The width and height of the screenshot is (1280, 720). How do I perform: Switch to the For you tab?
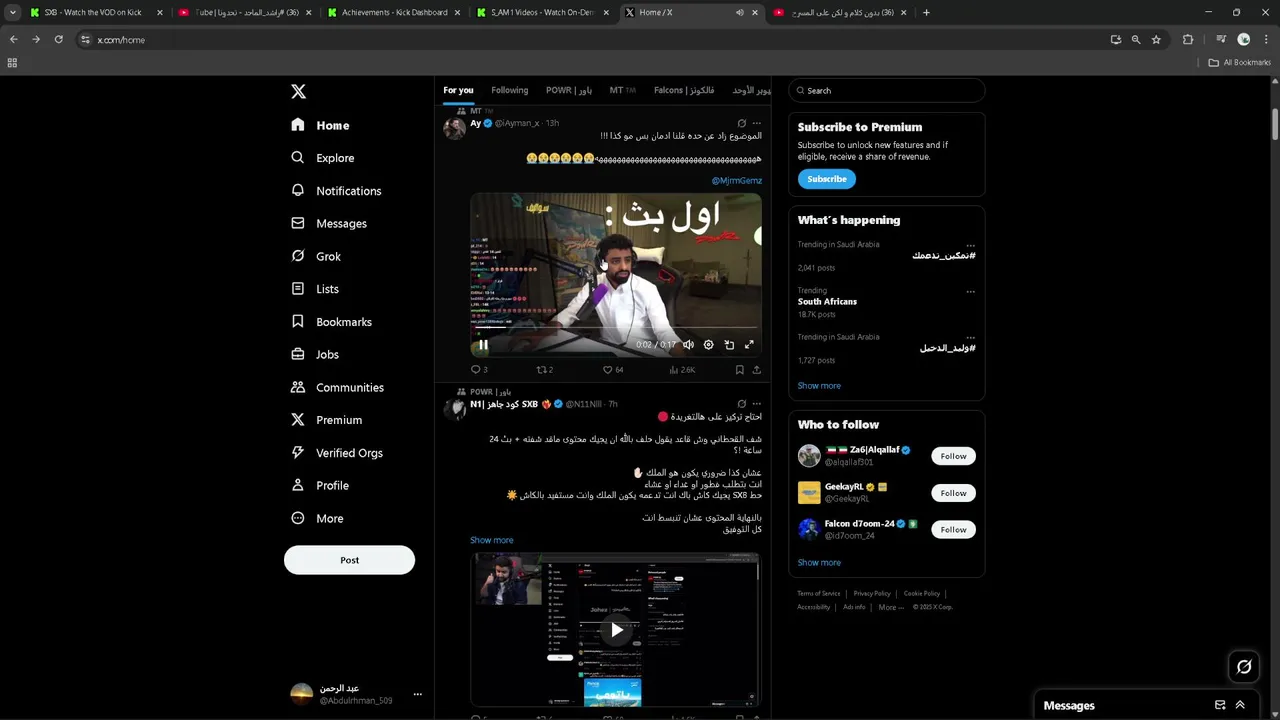click(x=459, y=90)
